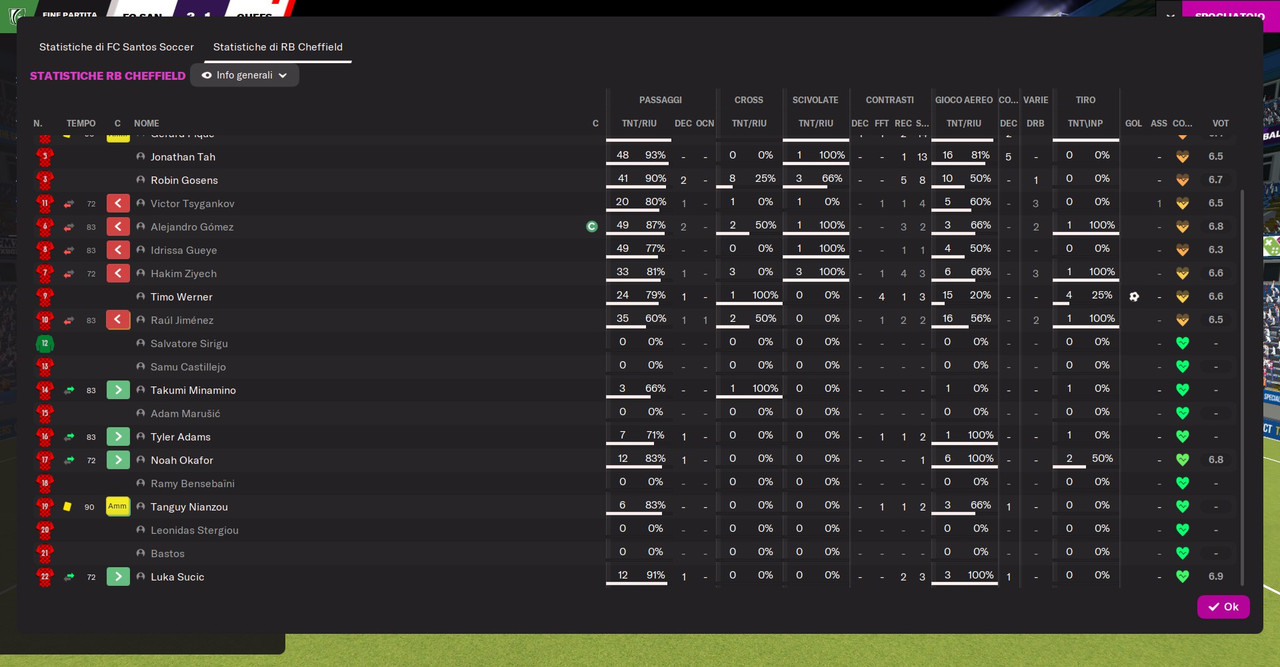This screenshot has height=667, width=1280.
Task: Click the stats table vertical scrollbar
Action: [x=1243, y=386]
